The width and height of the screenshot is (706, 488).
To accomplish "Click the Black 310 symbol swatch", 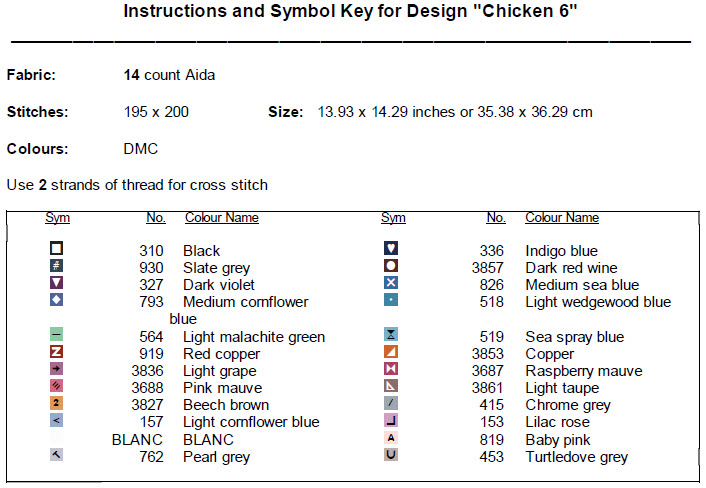I will click(57, 248).
